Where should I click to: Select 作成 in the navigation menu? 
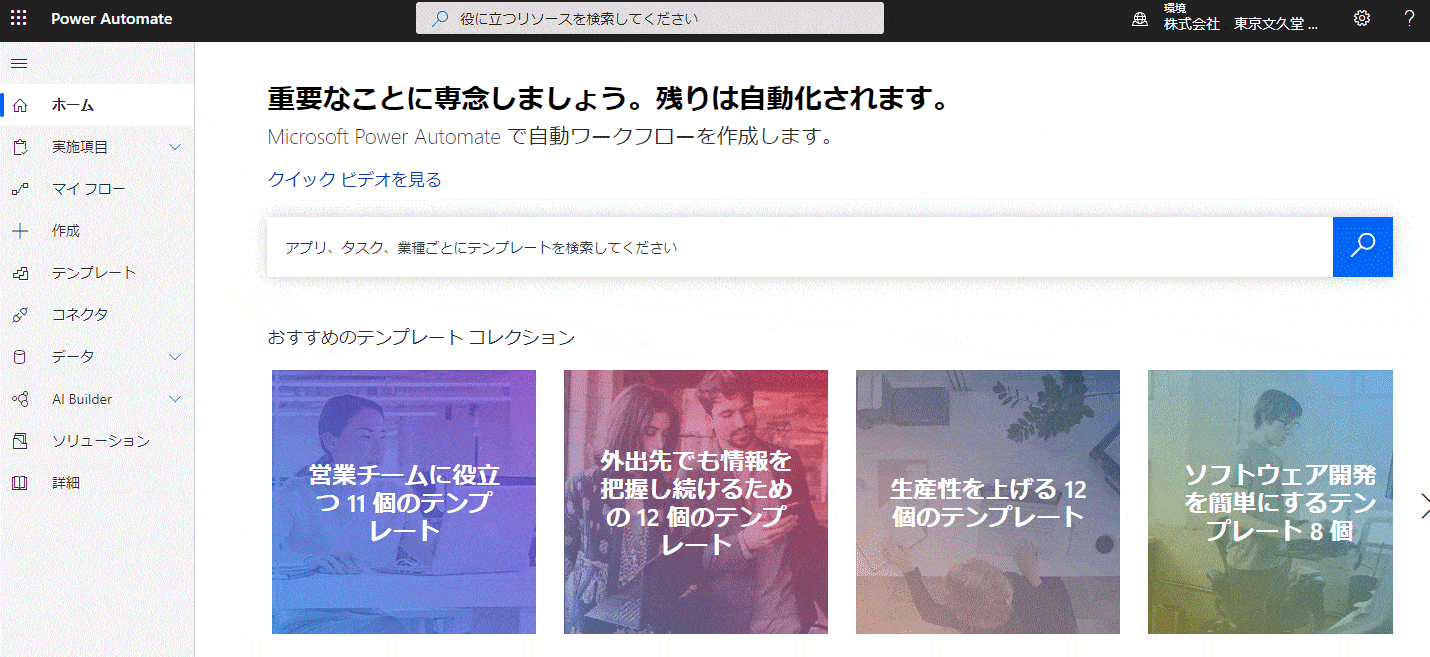(66, 231)
